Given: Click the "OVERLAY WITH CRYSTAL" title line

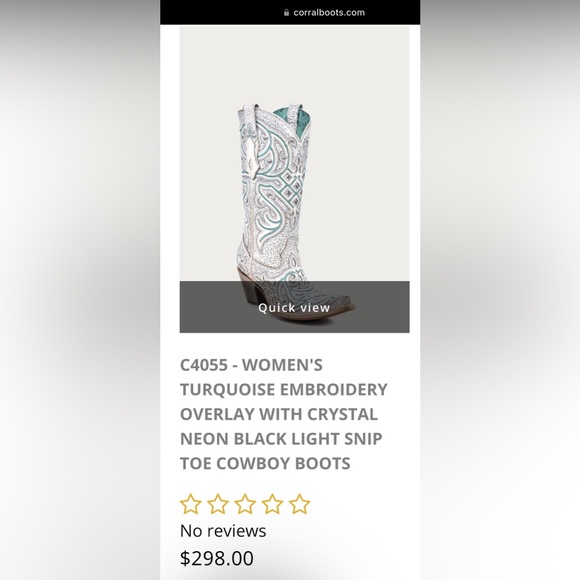Looking at the screenshot, I should point(279,414).
